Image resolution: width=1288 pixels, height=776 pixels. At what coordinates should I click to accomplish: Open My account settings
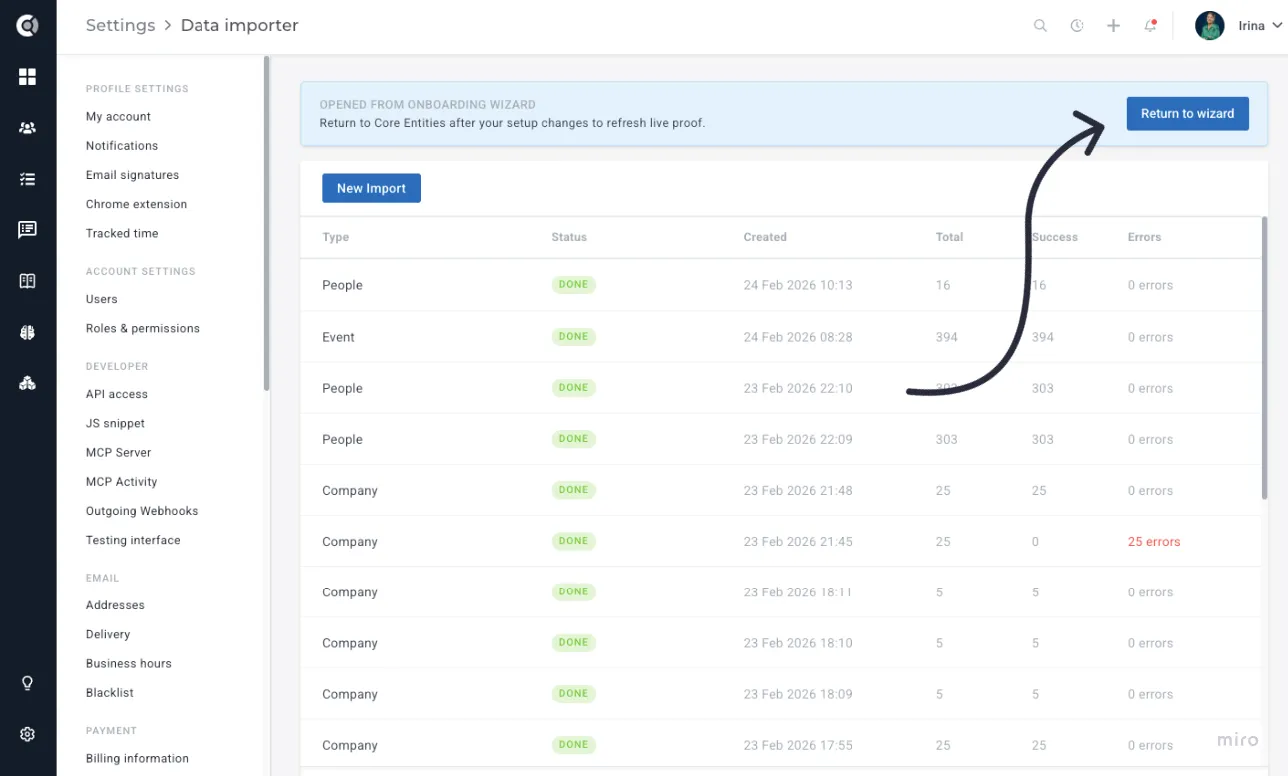(118, 117)
